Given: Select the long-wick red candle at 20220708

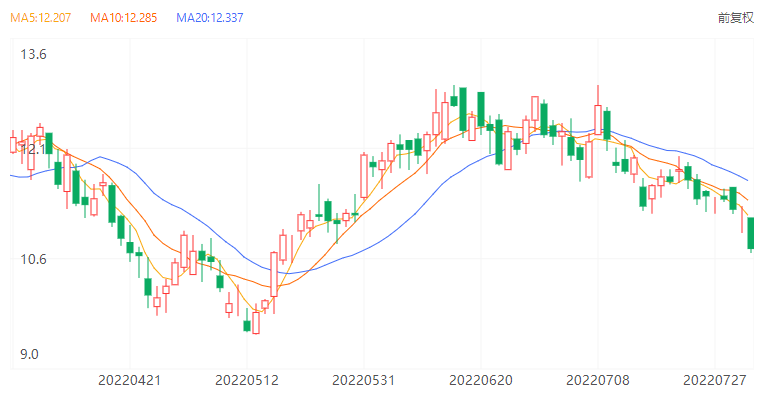Looking at the screenshot, I should click(598, 120).
